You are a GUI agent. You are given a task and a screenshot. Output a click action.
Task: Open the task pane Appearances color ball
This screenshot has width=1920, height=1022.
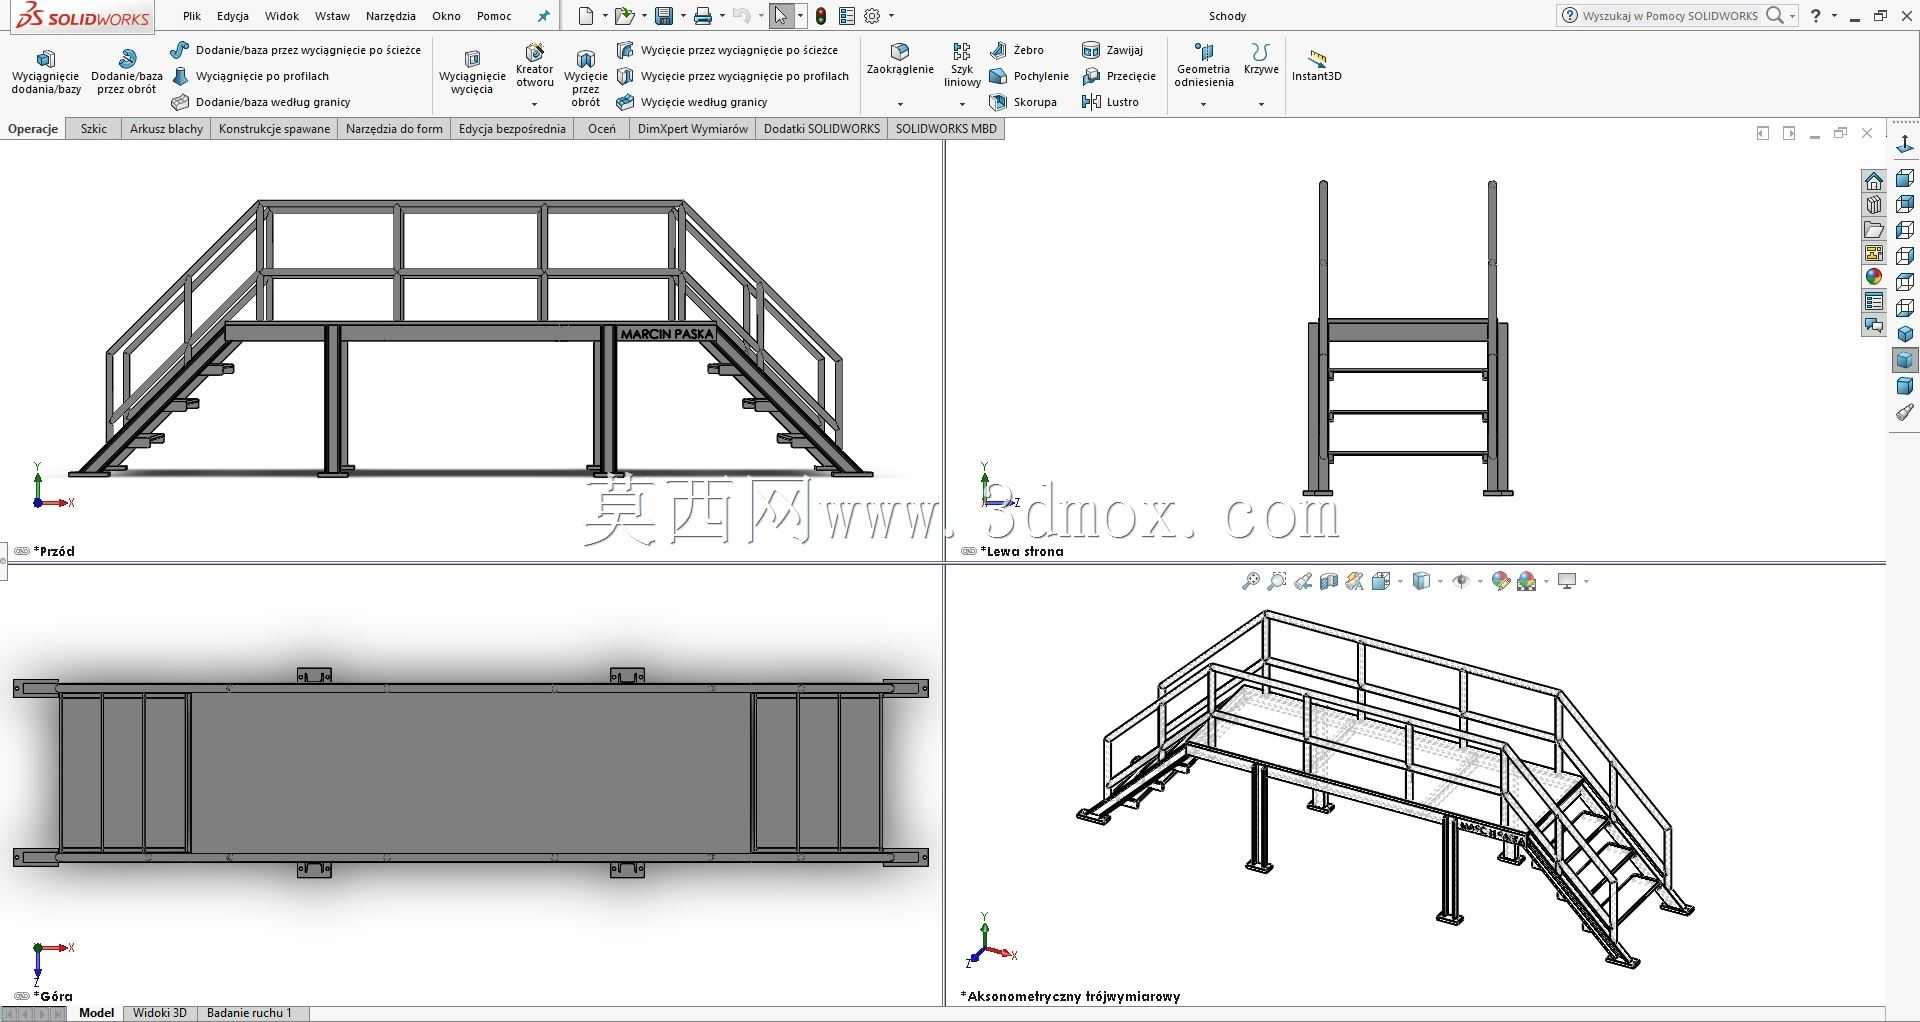pos(1874,277)
